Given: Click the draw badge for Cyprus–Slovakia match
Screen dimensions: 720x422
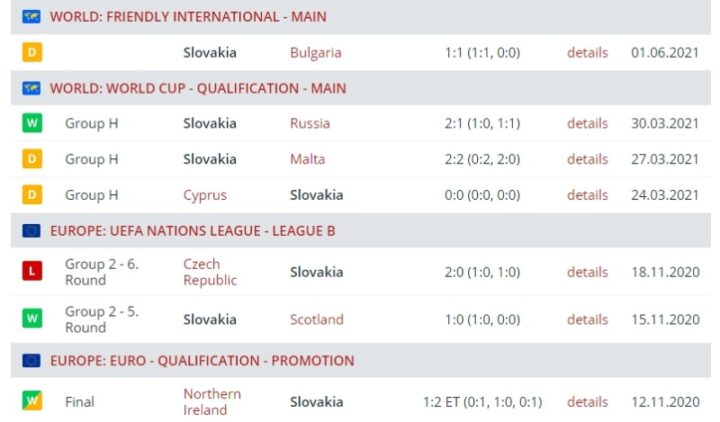Looking at the screenshot, I should tap(32, 195).
